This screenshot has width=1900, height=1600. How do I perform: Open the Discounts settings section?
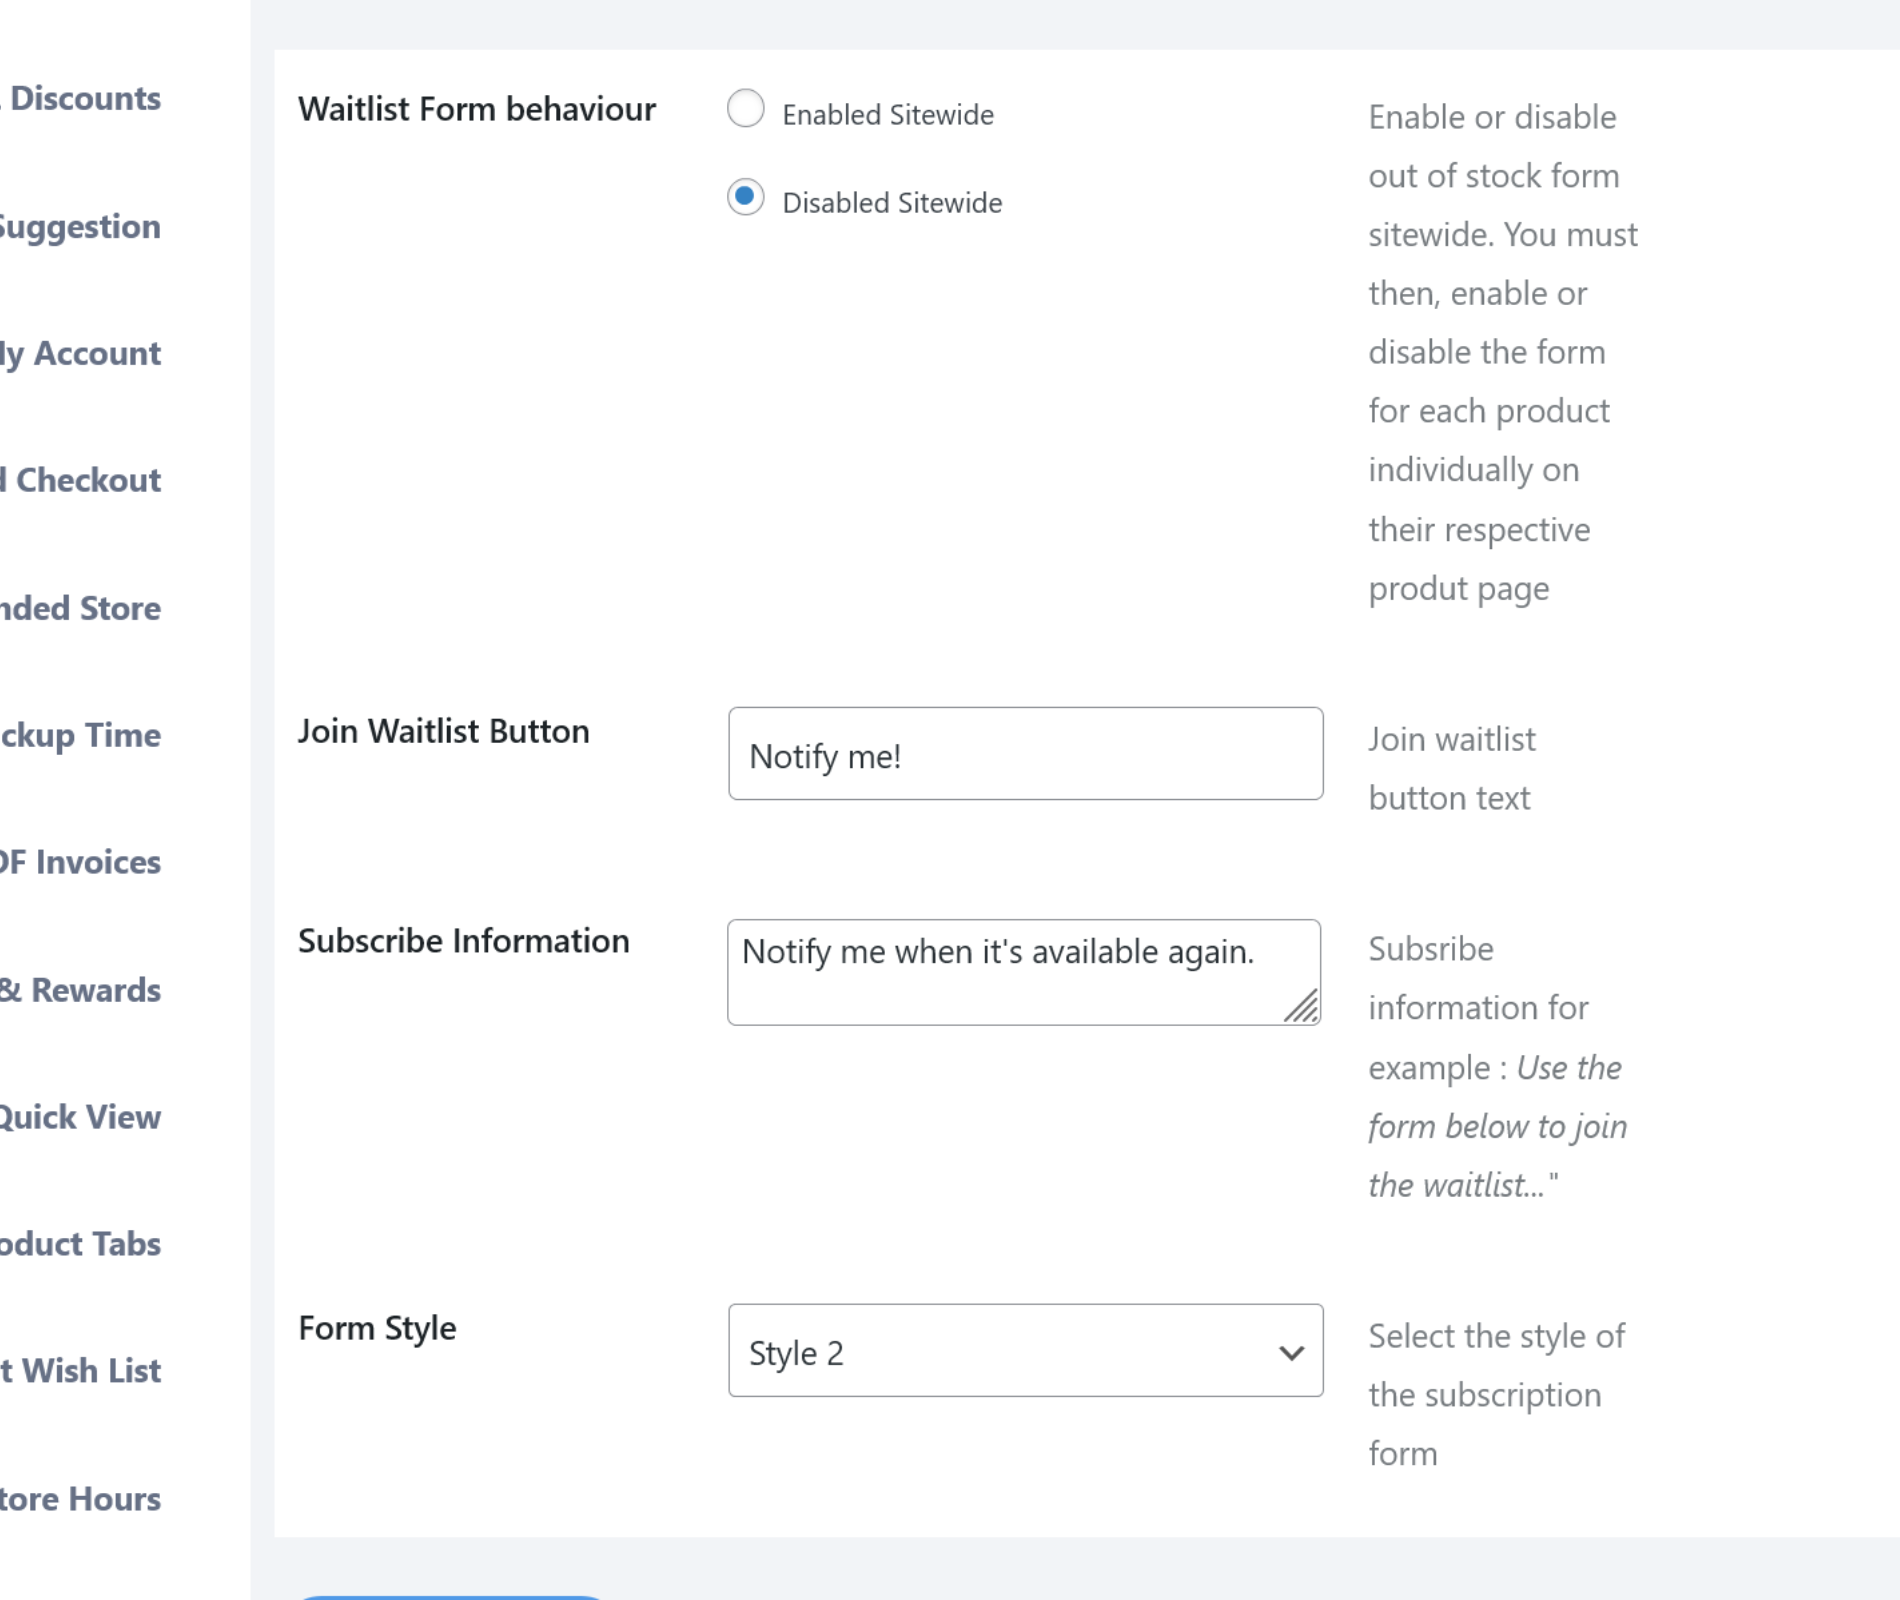84,99
